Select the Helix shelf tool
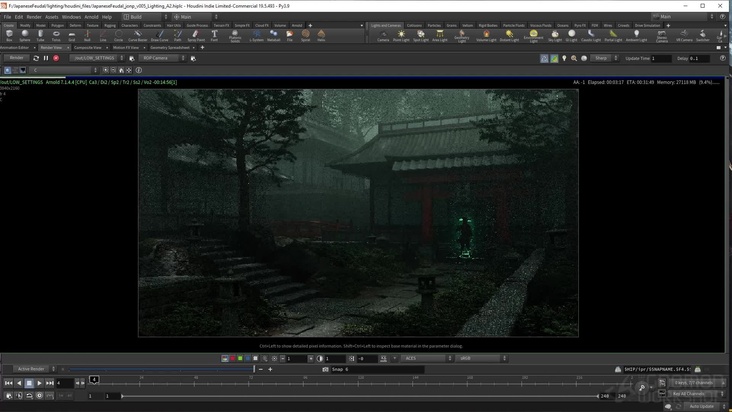 [321, 35]
